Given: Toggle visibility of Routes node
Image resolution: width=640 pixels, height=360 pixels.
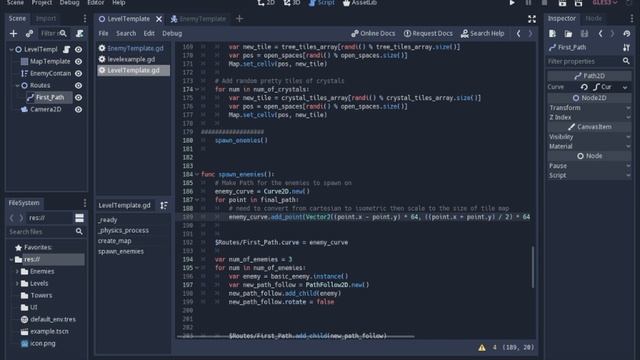Looking at the screenshot, I should [x=78, y=85].
